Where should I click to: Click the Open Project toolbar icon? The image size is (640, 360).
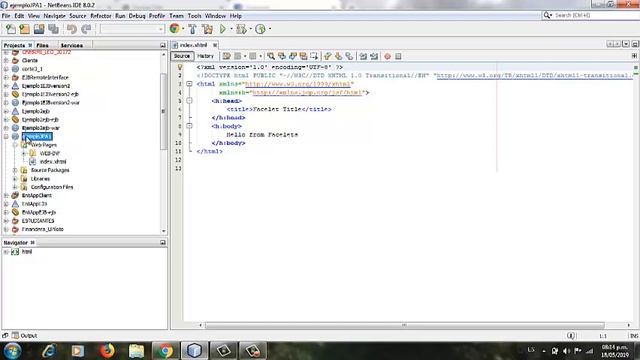(39, 29)
